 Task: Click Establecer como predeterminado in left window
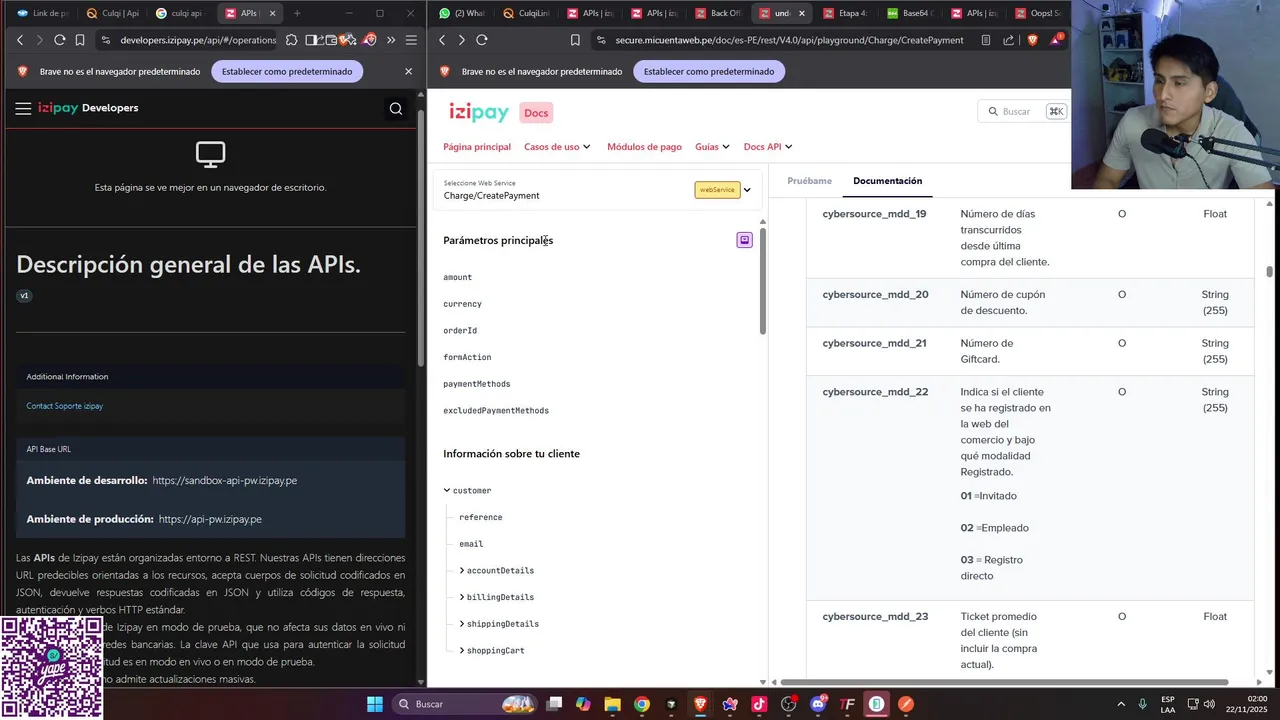[x=287, y=72]
